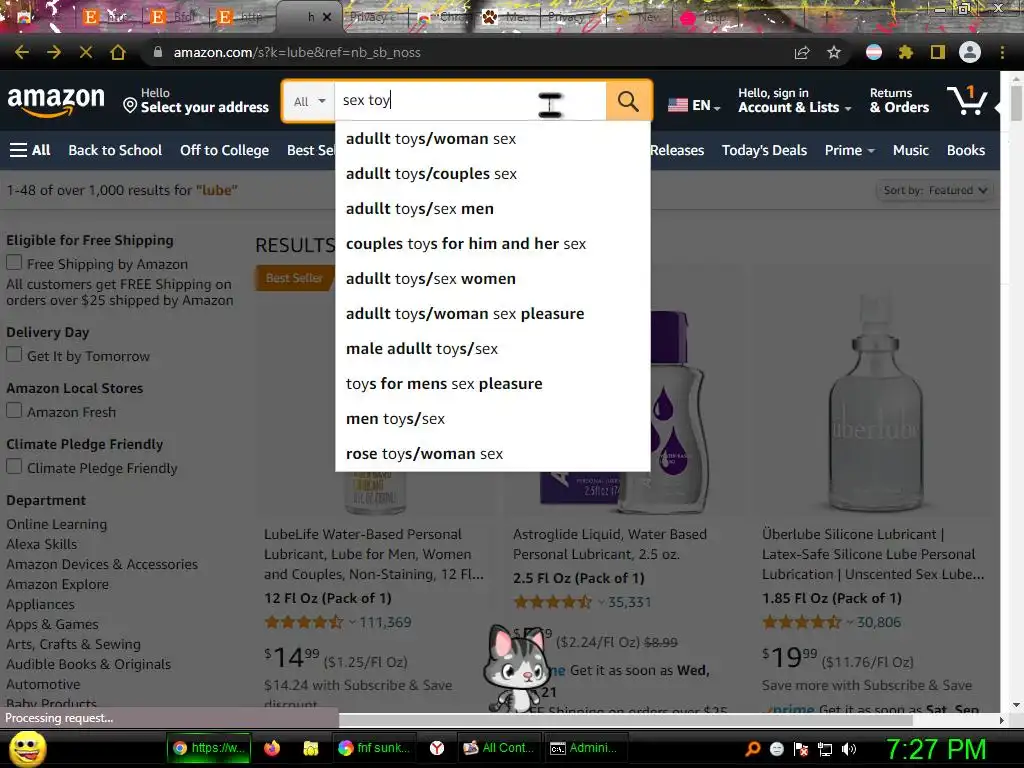Screen dimensions: 1024x768
Task: Click the horizontal scrollbar right arrow
Action: [x=1001, y=720]
